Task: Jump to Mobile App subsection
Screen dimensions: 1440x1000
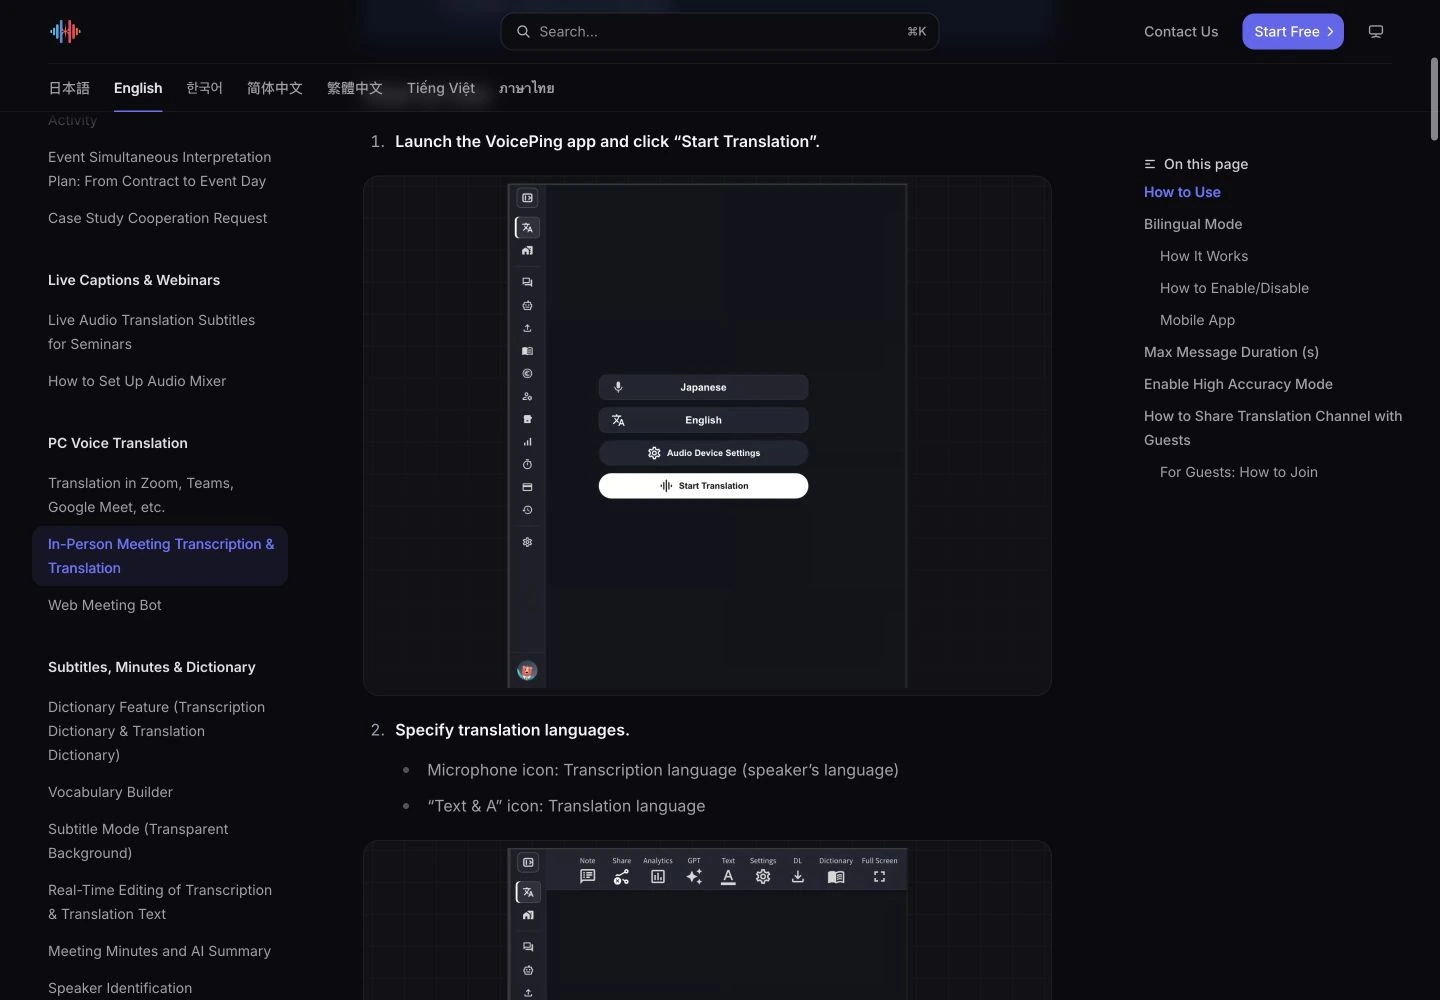Action: coord(1197,320)
